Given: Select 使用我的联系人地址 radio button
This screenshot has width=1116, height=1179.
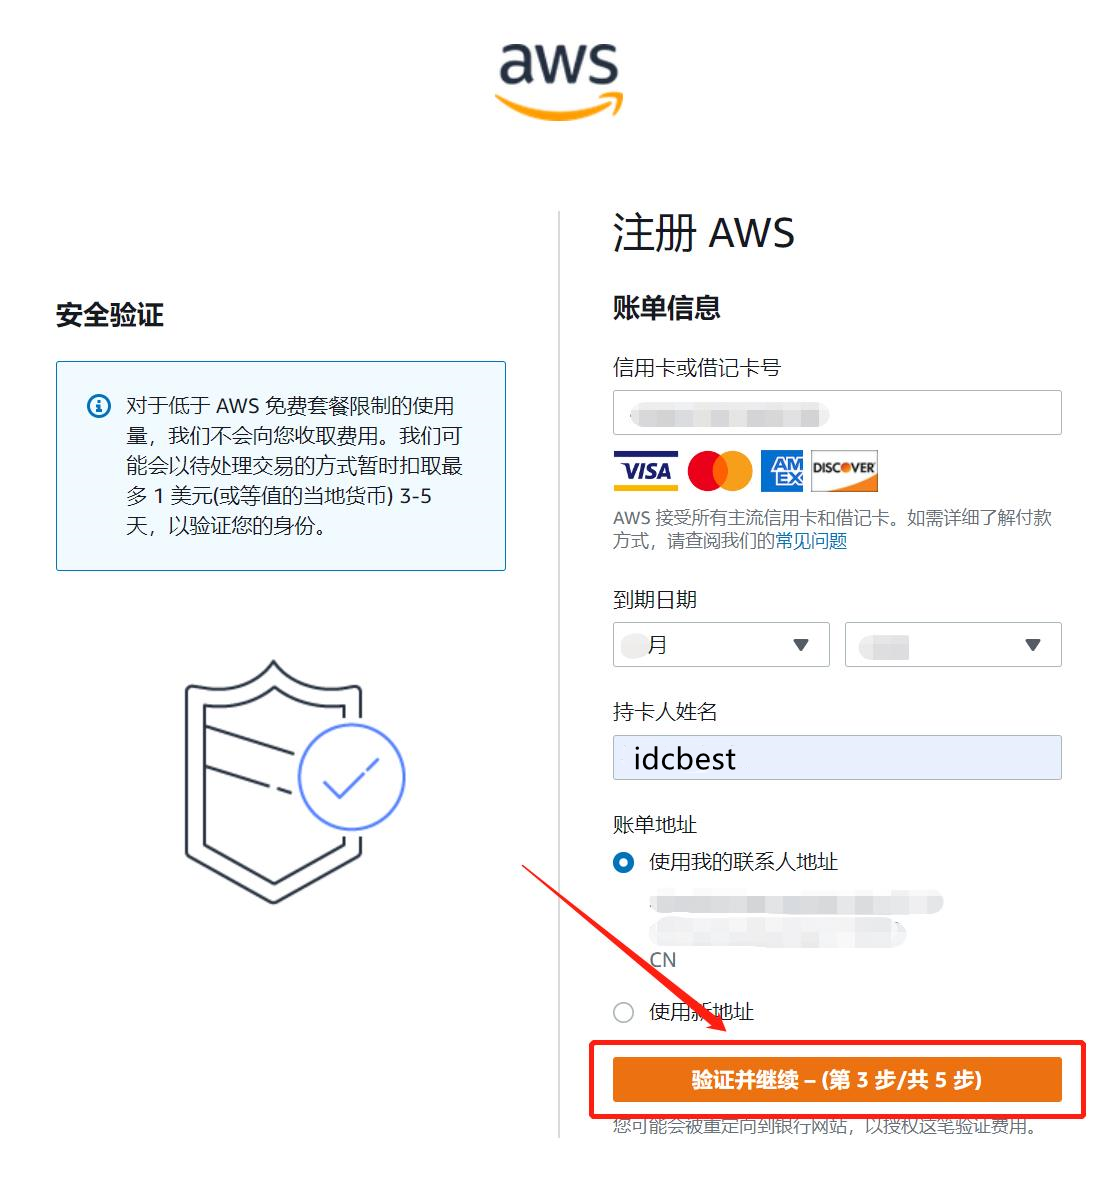Looking at the screenshot, I should (623, 862).
